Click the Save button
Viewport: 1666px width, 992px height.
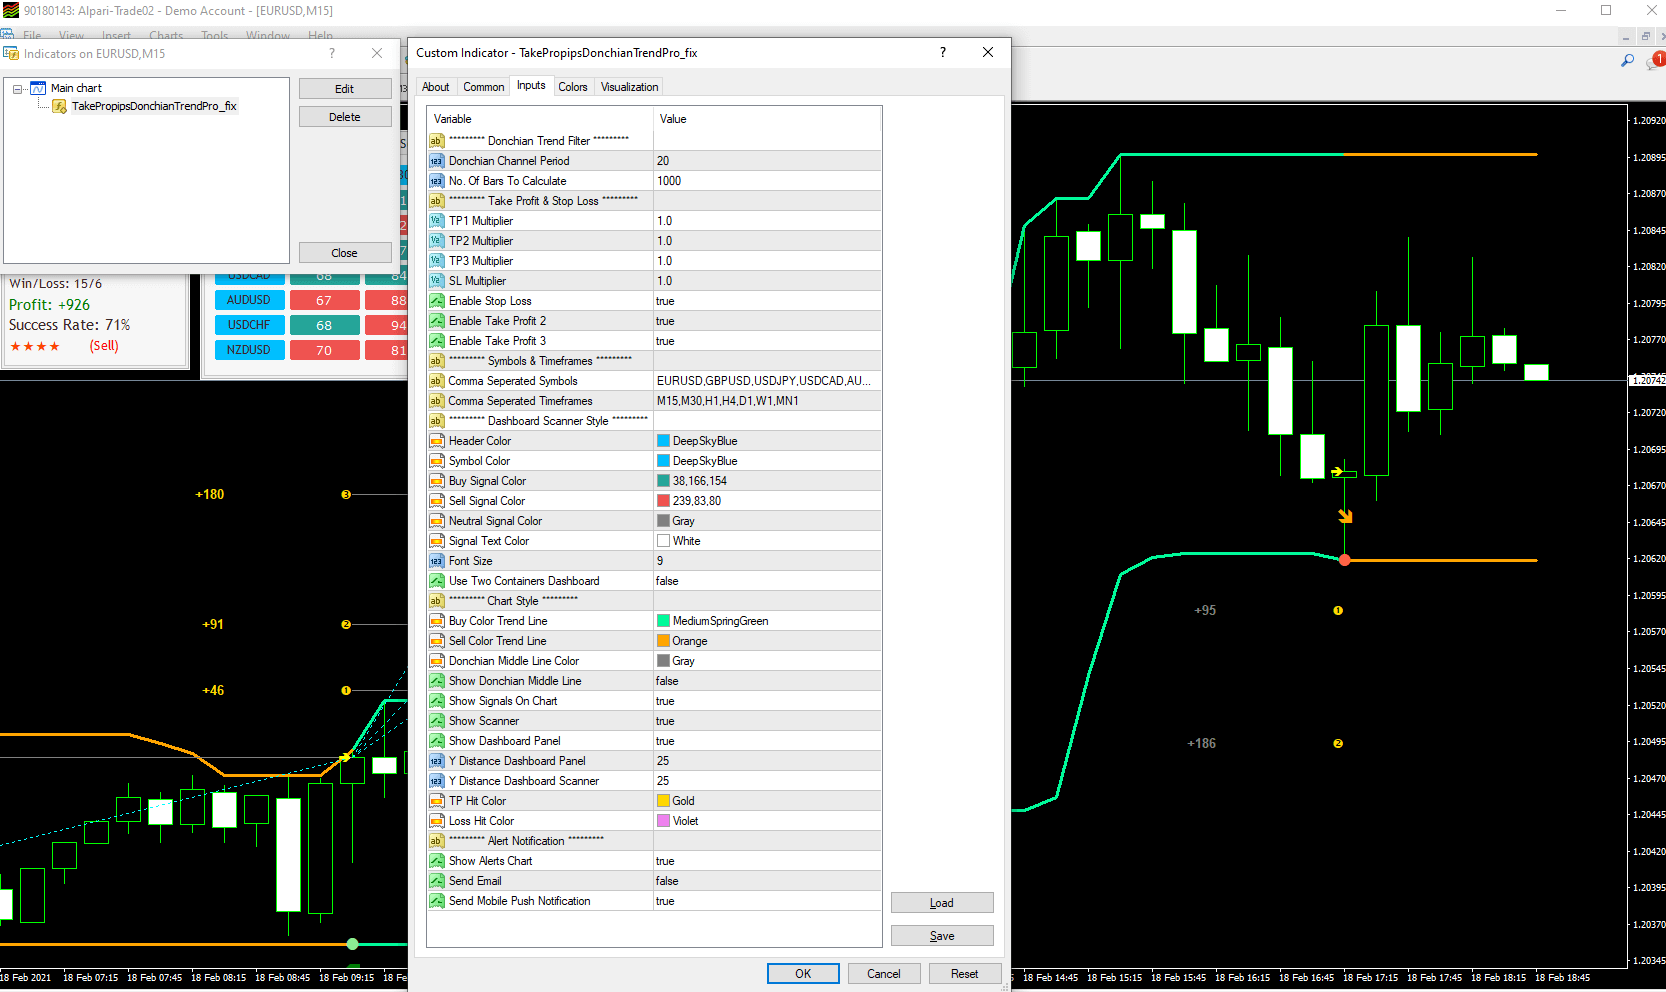pos(942,936)
